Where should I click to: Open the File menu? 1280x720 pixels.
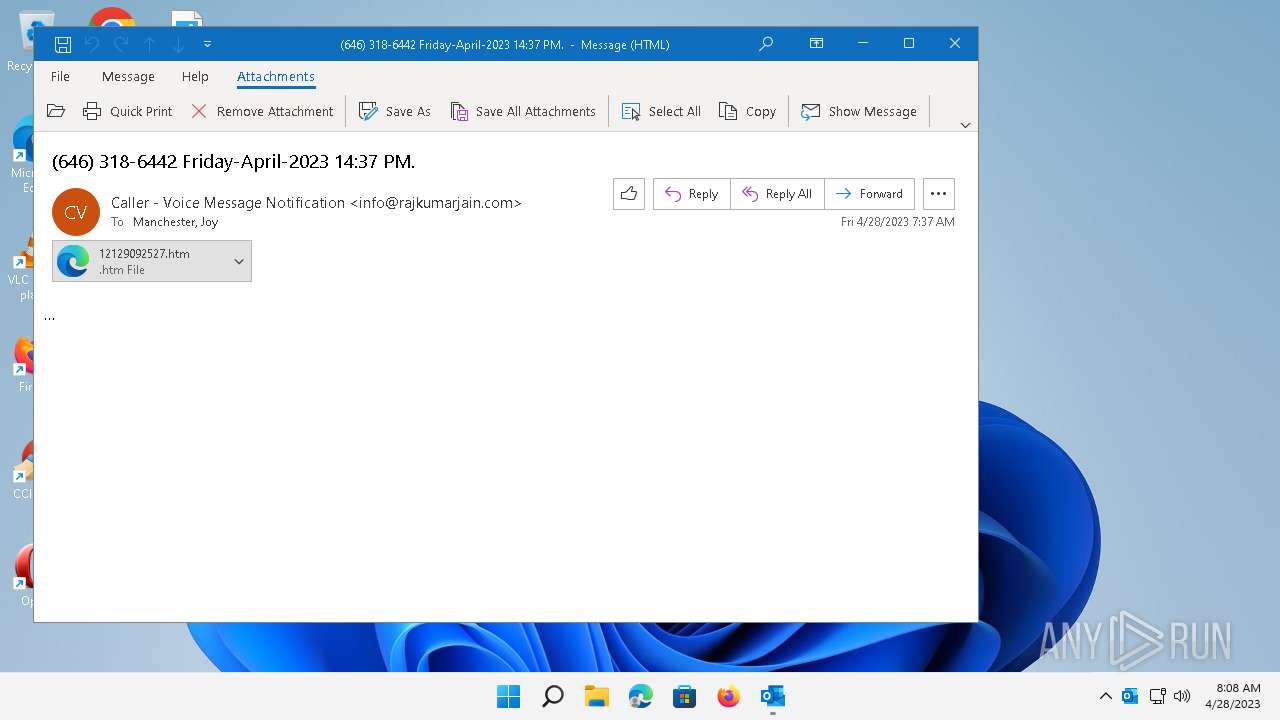click(60, 77)
